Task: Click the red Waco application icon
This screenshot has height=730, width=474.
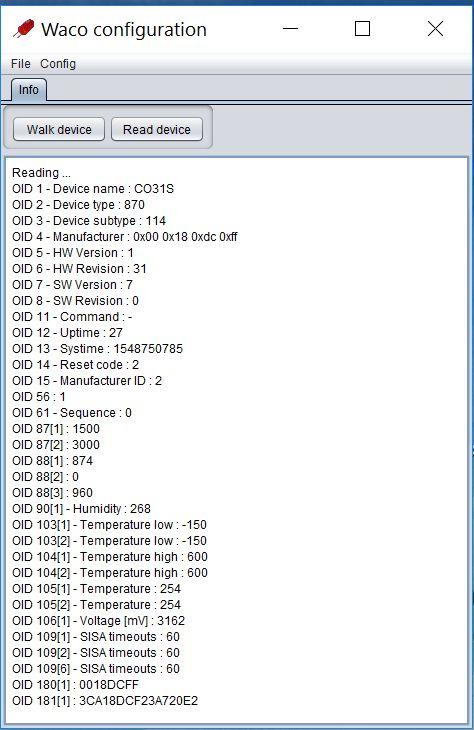Action: [23, 29]
